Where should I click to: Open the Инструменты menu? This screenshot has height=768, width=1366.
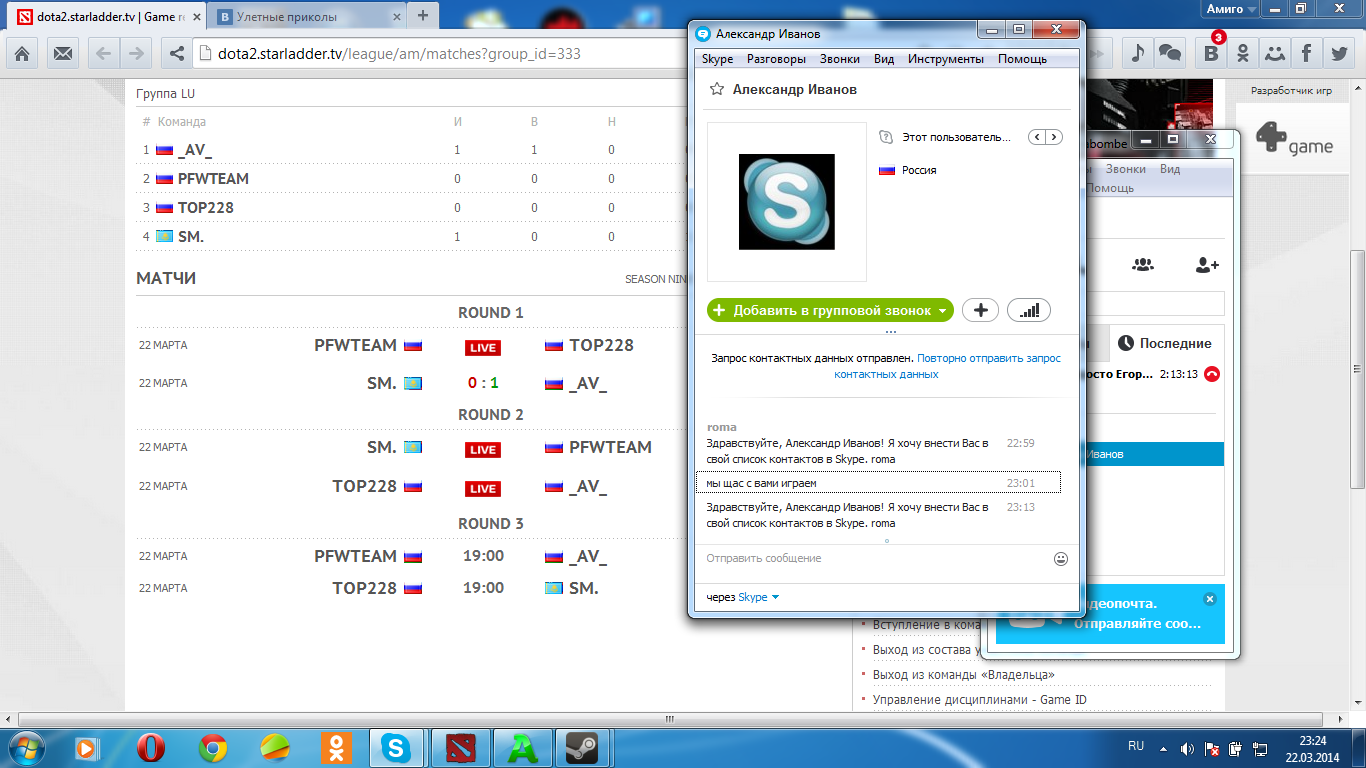(946, 59)
